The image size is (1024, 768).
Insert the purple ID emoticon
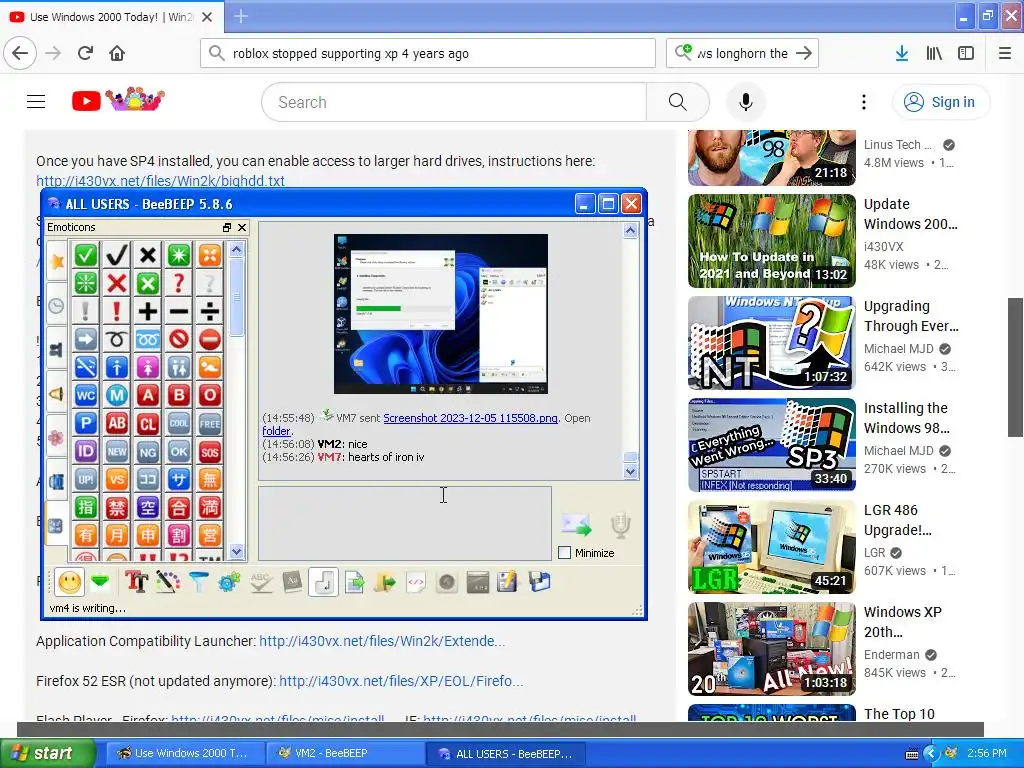pos(86,451)
